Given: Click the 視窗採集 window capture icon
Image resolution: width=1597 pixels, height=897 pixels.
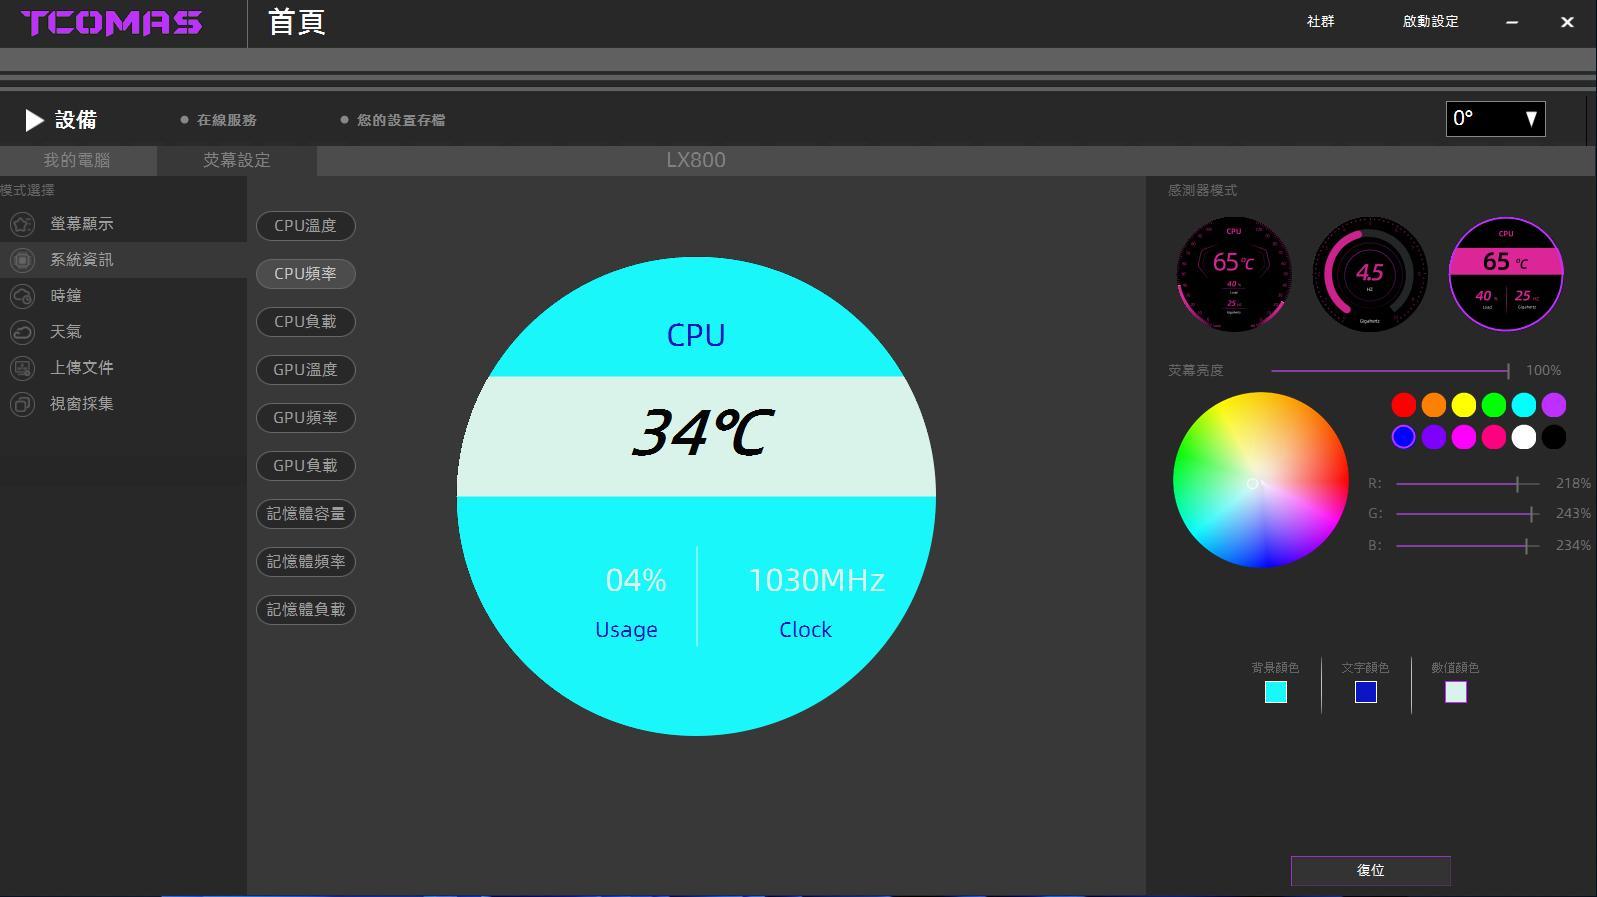Looking at the screenshot, I should pyautogui.click(x=22, y=404).
